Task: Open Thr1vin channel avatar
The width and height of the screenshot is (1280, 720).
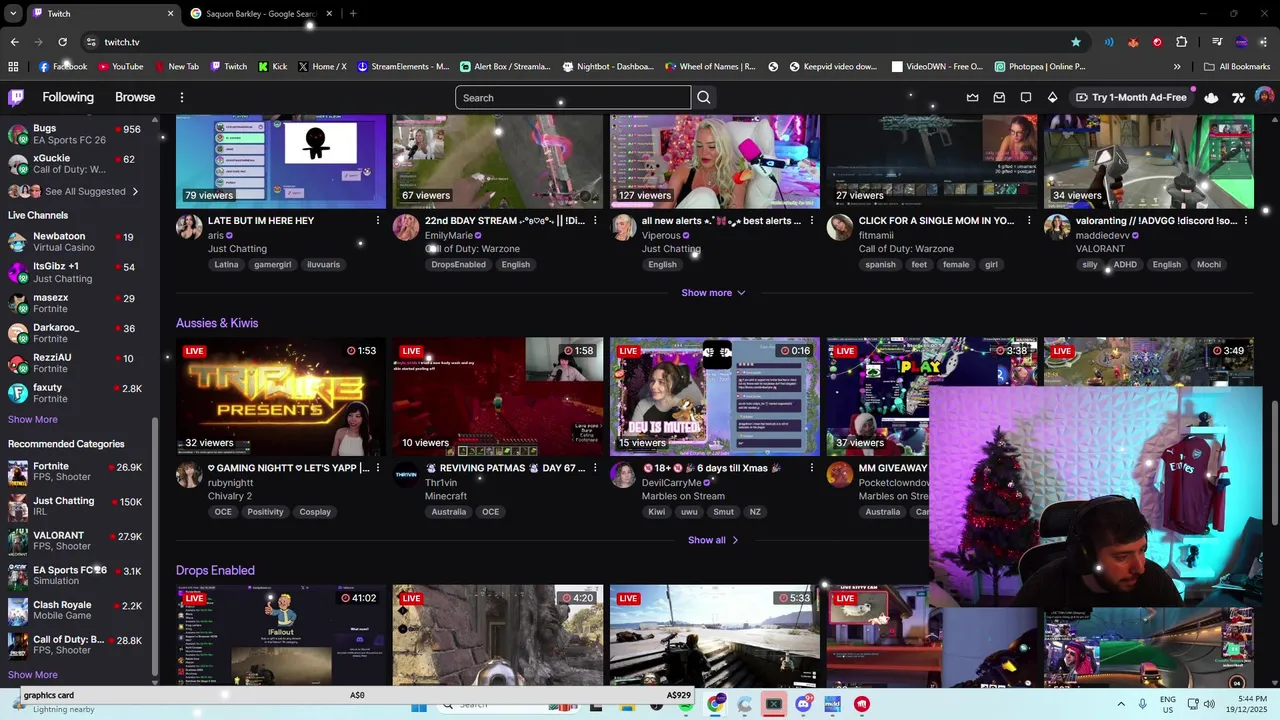Action: 406,474
